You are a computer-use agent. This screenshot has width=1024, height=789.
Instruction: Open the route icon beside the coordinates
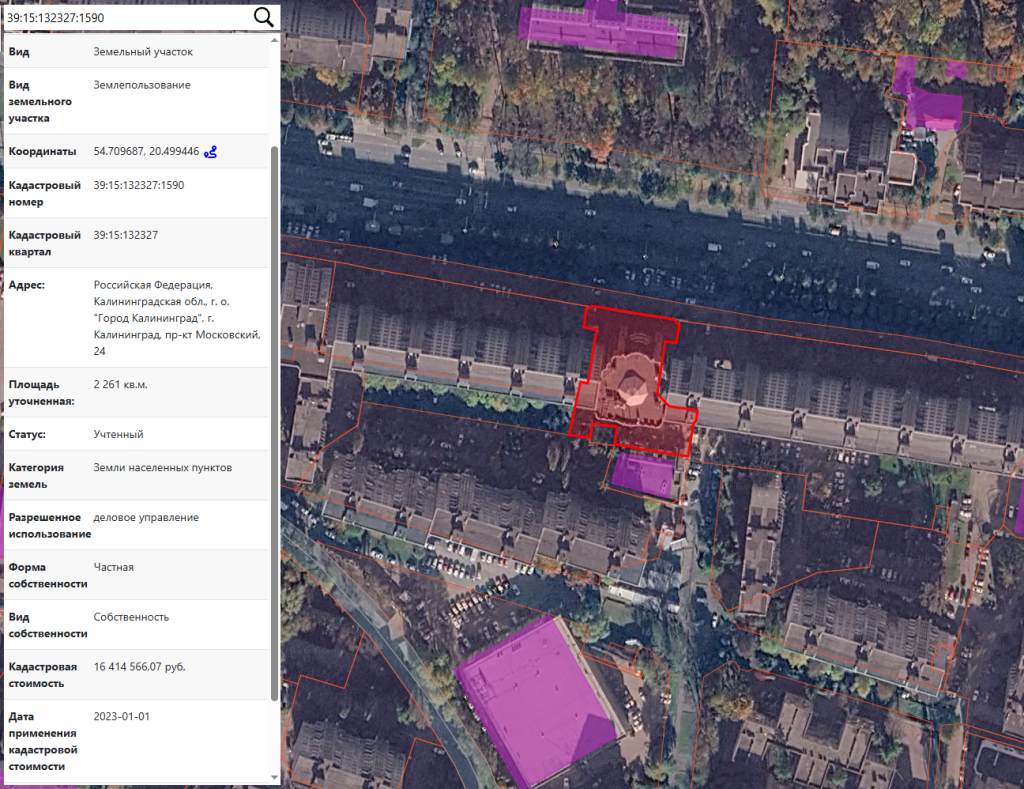[210, 152]
